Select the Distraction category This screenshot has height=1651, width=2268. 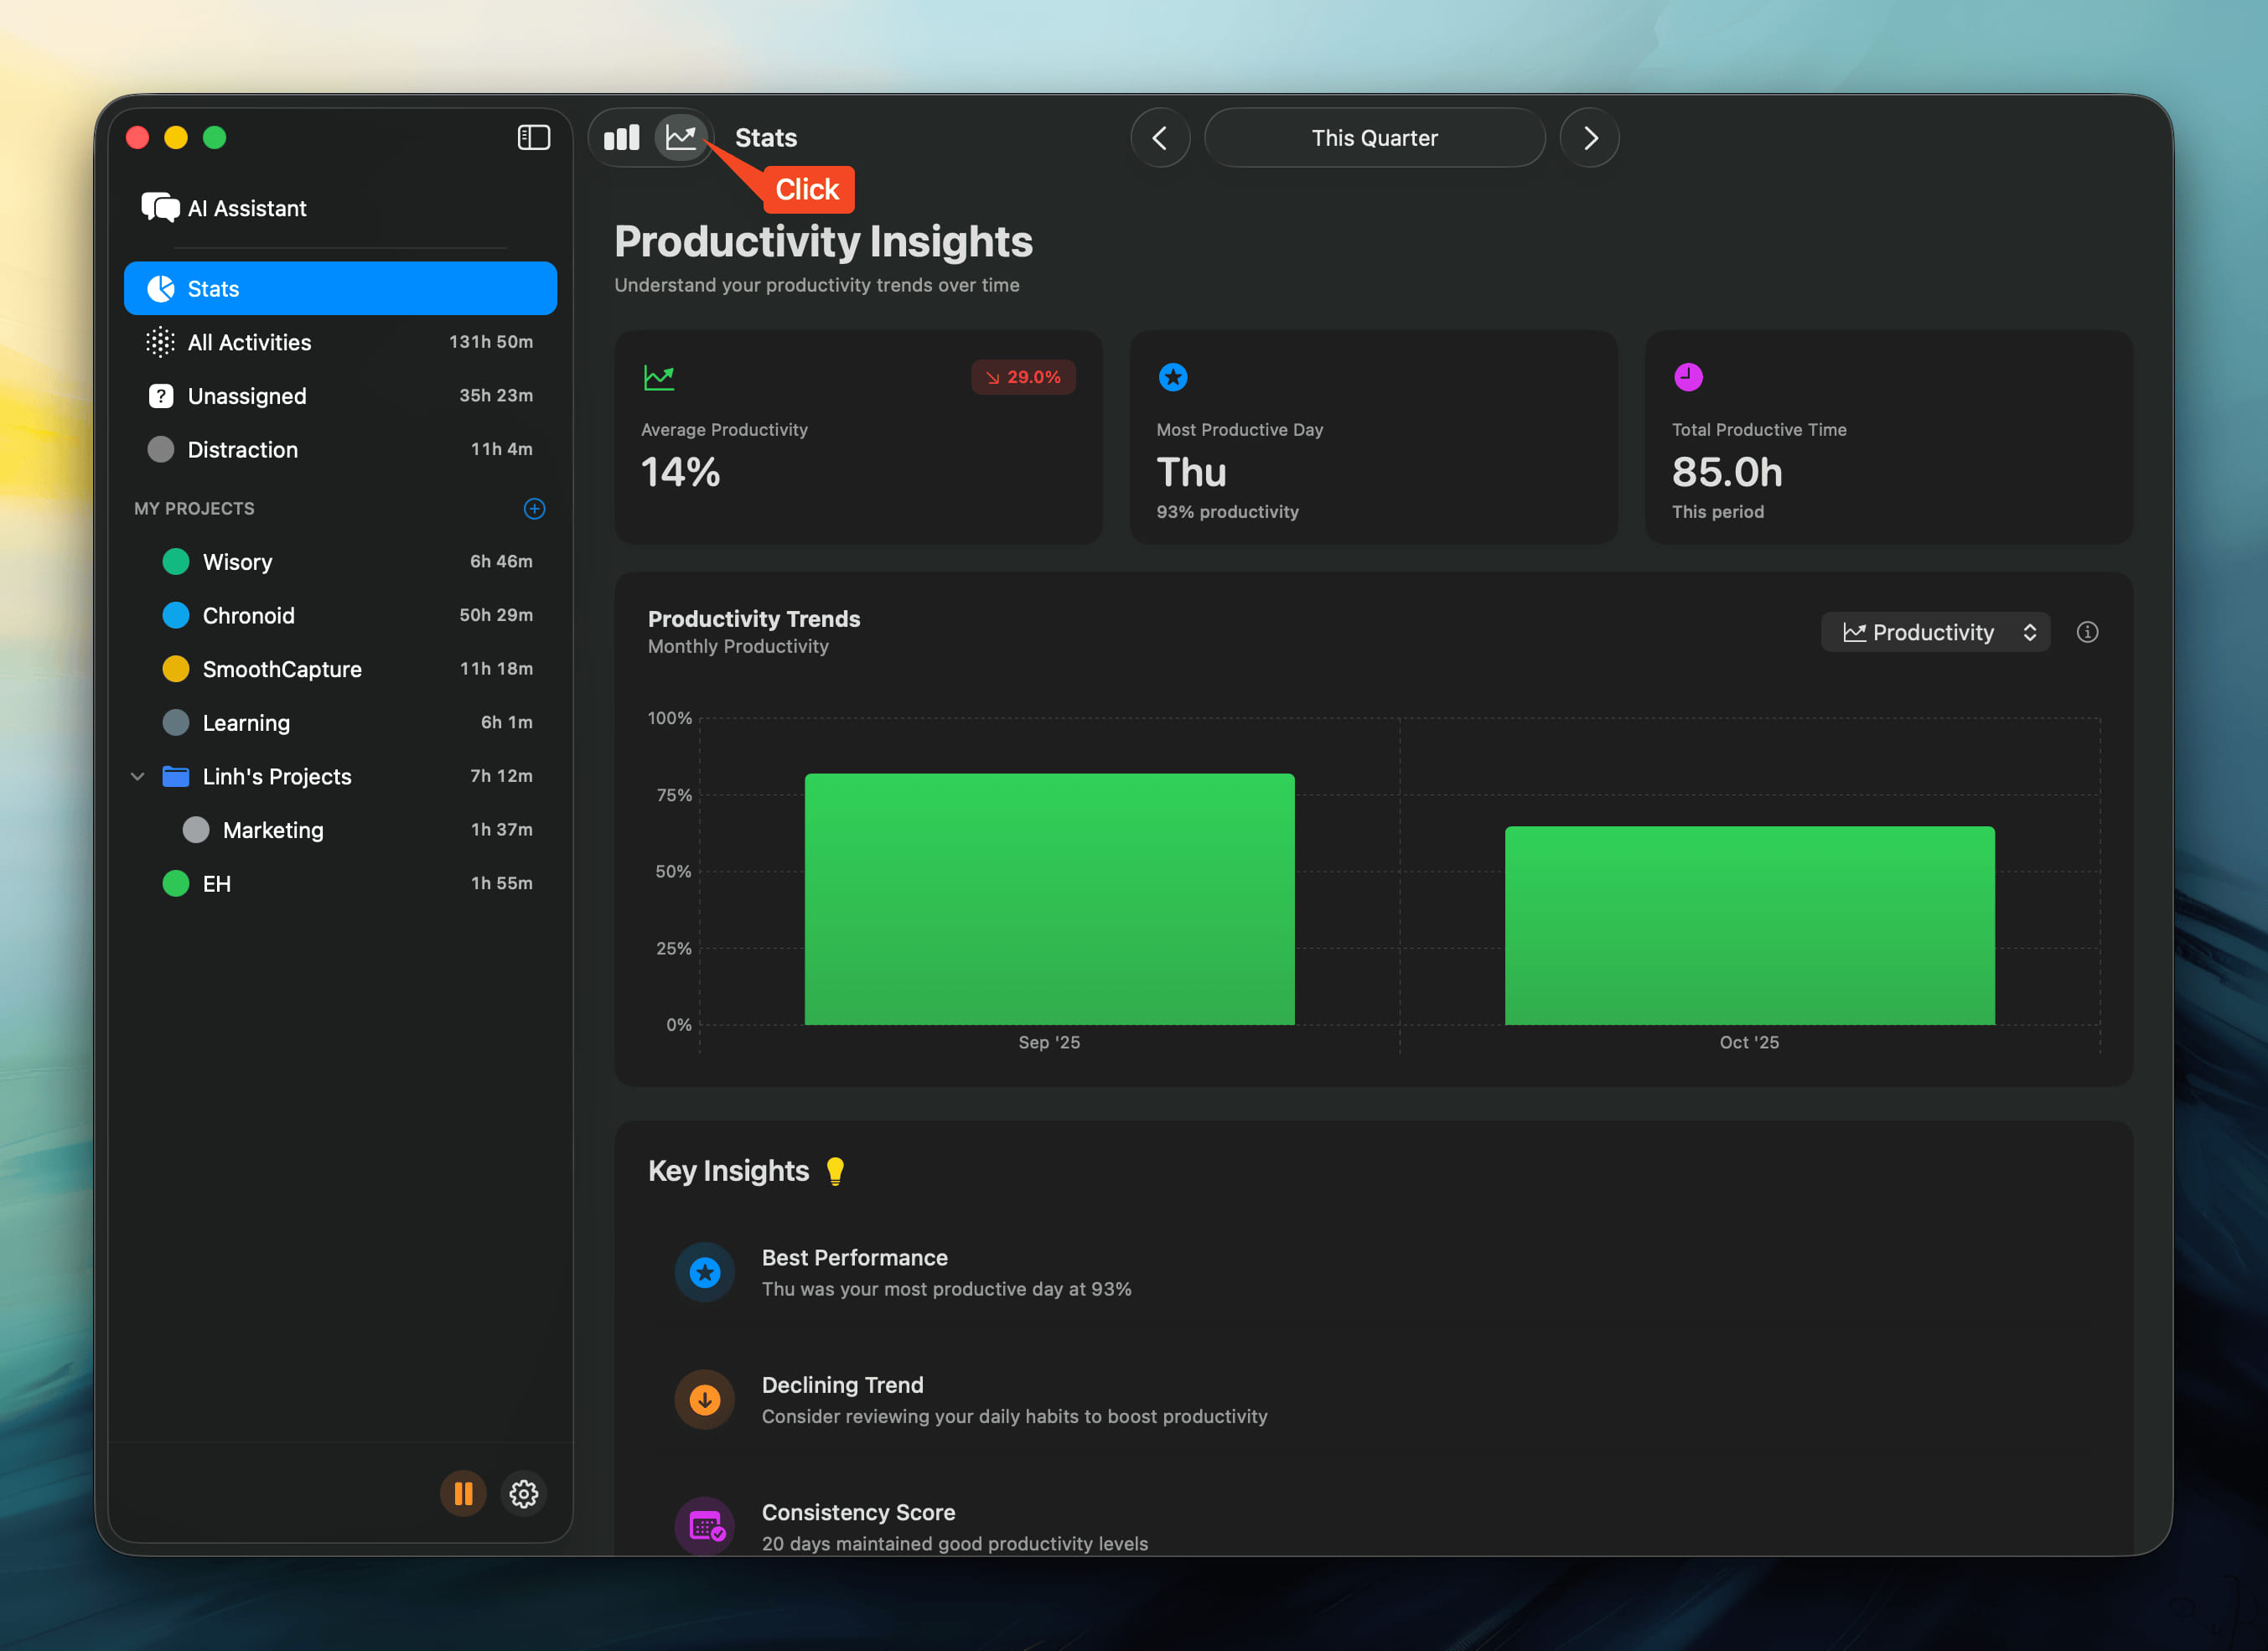pyautogui.click(x=242, y=449)
